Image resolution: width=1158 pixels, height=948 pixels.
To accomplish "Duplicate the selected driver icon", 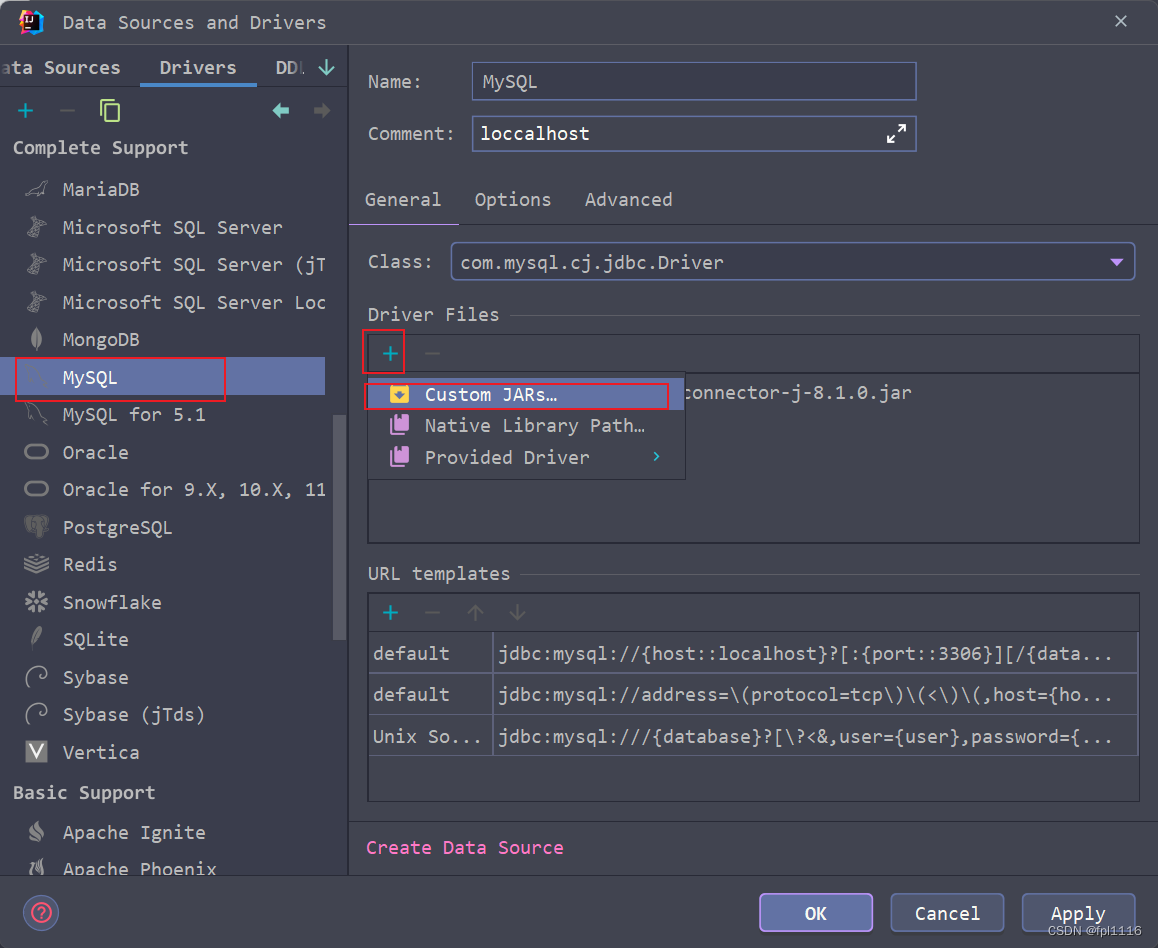I will pyautogui.click(x=110, y=111).
